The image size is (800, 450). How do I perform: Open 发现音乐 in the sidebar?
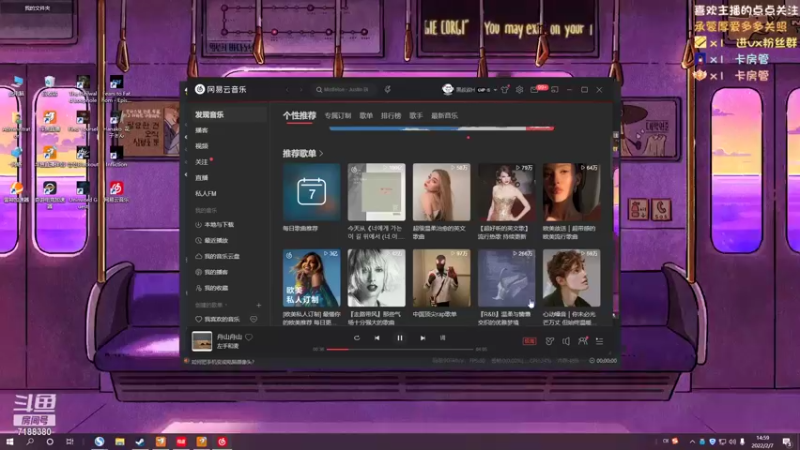[x=228, y=115]
